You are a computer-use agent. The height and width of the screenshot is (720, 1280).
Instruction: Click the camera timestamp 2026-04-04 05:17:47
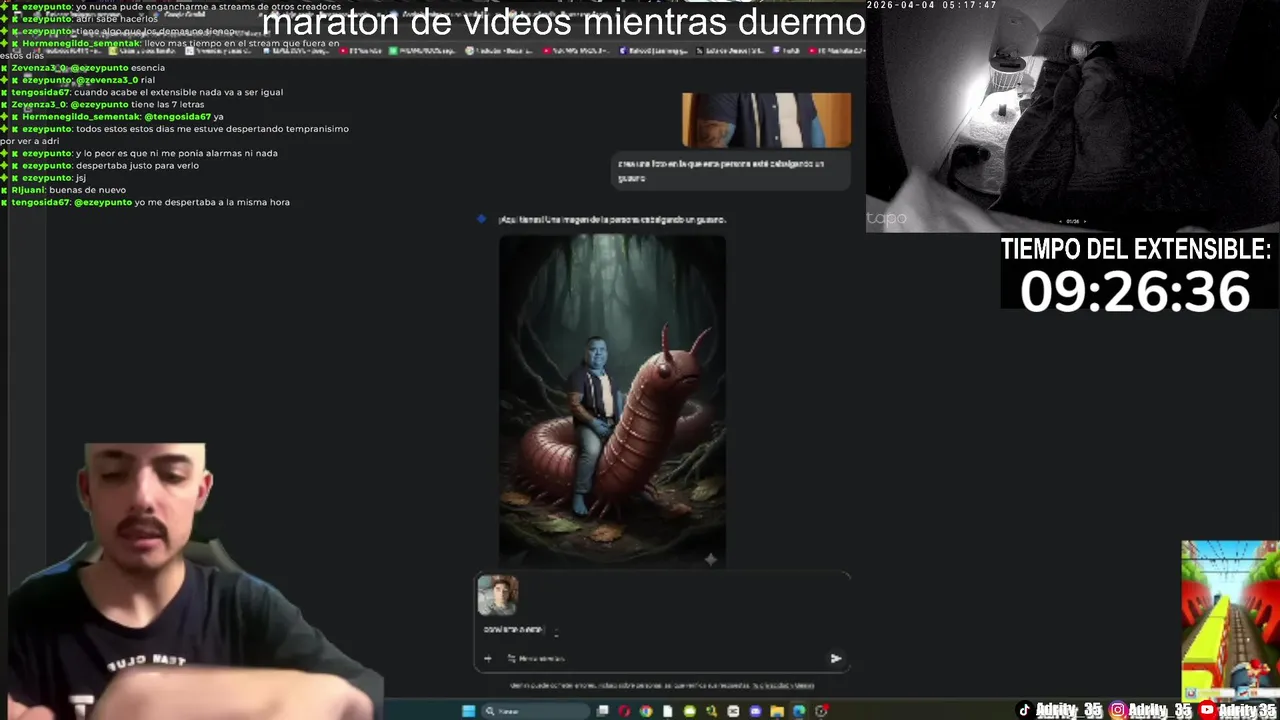click(x=931, y=5)
